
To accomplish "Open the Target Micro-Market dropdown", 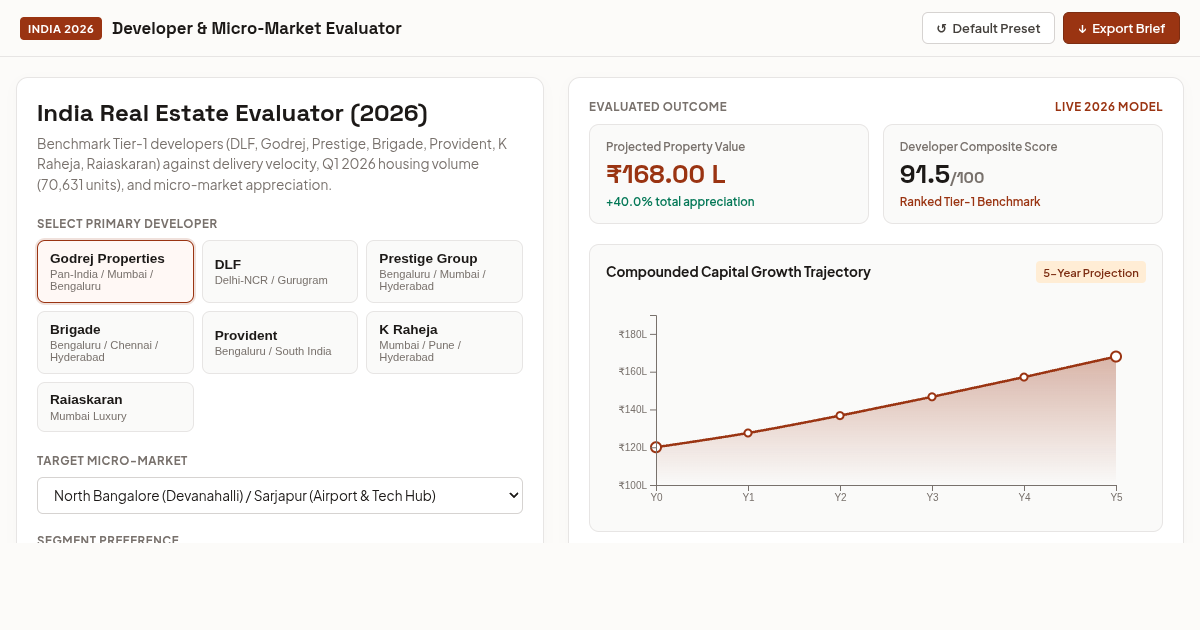I will click(x=280, y=495).
